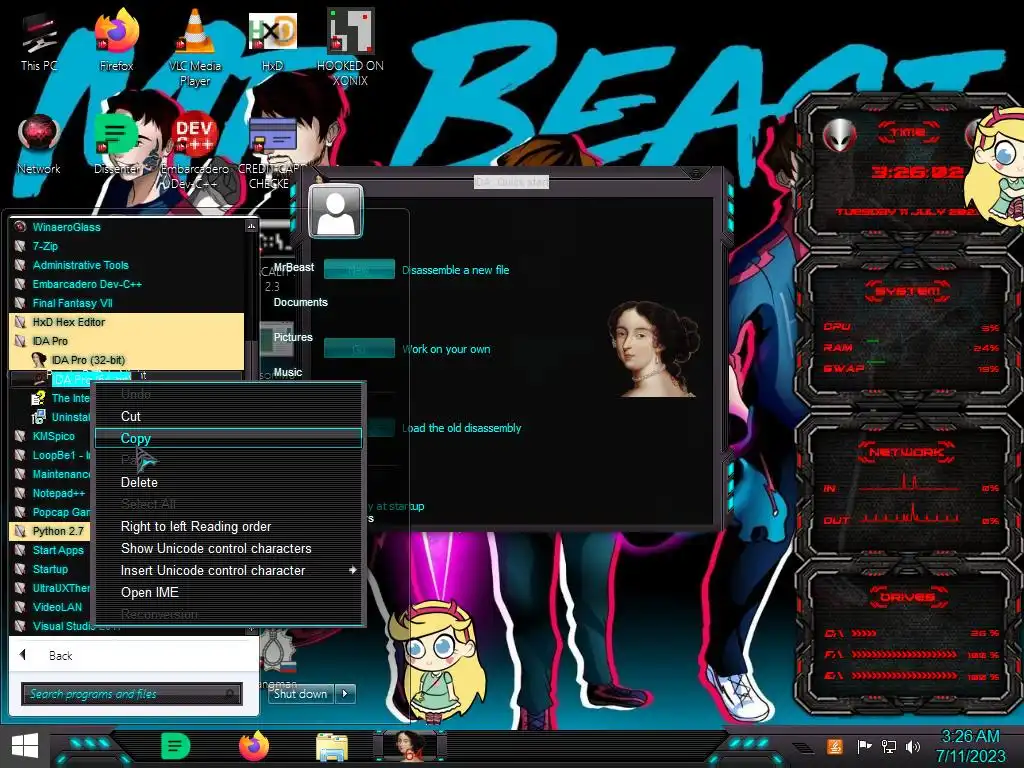Open the CREDIT CARD CHECKER desktop icon
This screenshot has width=1024, height=768.
(x=271, y=152)
